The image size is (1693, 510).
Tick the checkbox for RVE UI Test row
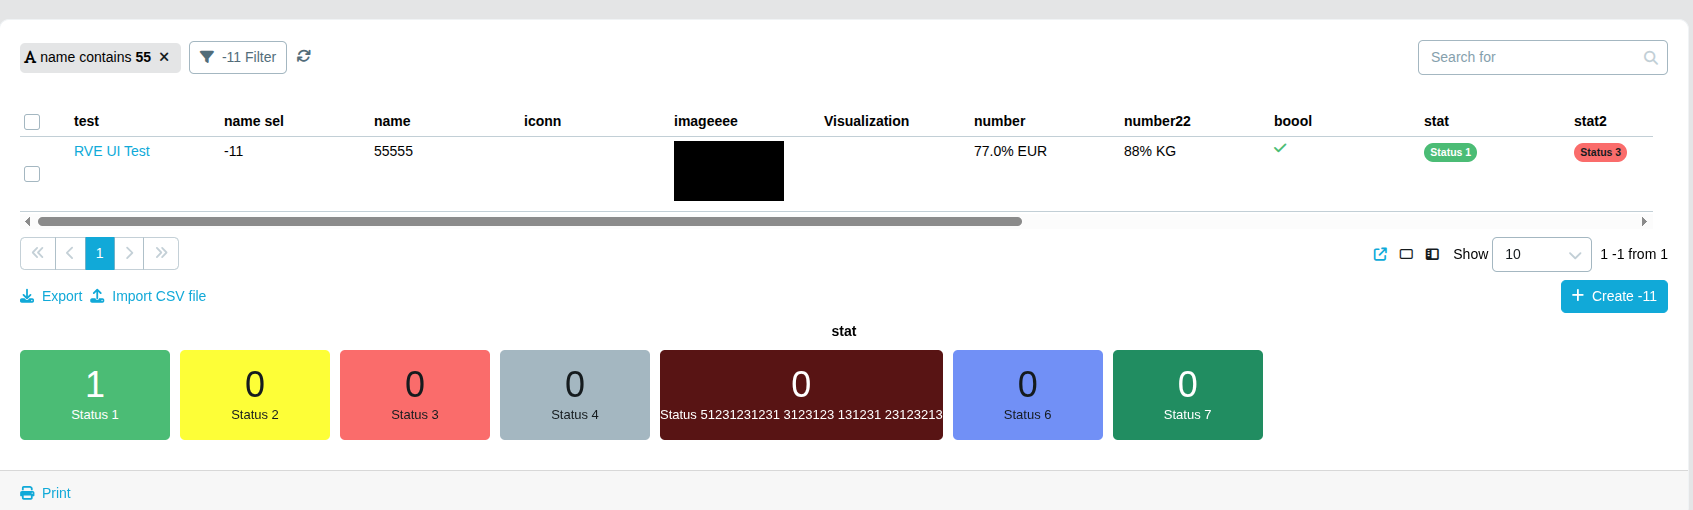tap(32, 174)
